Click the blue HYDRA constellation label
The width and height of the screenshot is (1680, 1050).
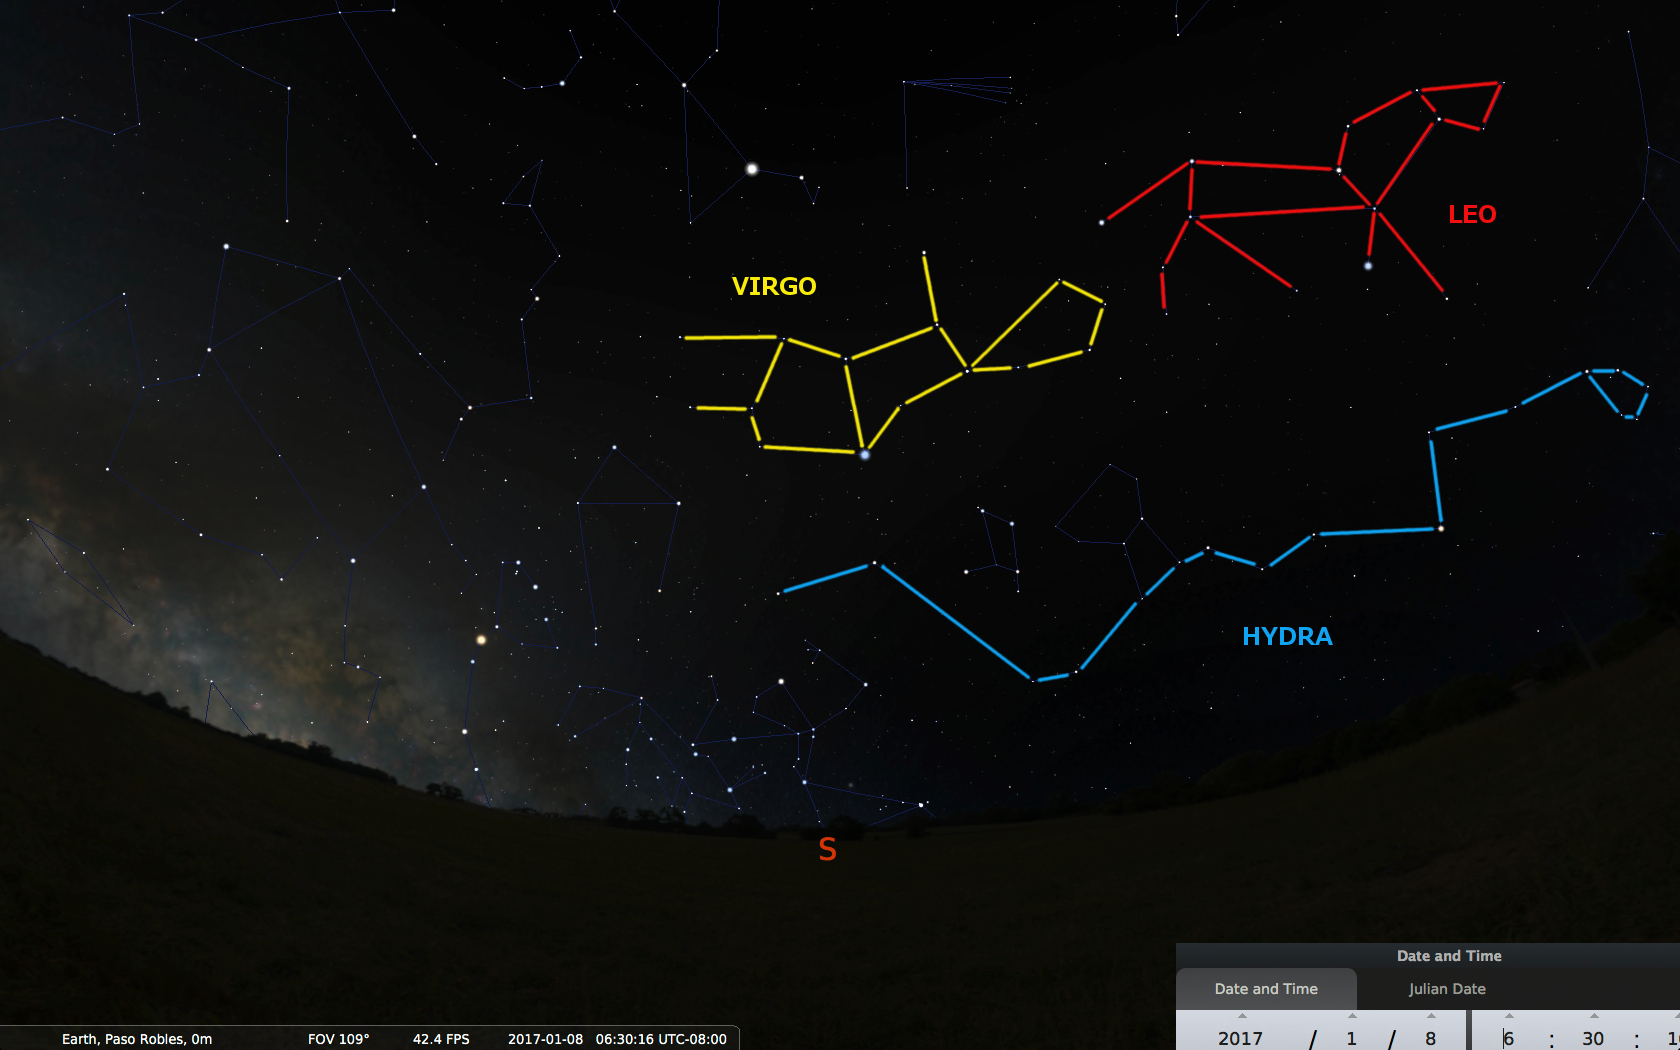pos(1287,636)
